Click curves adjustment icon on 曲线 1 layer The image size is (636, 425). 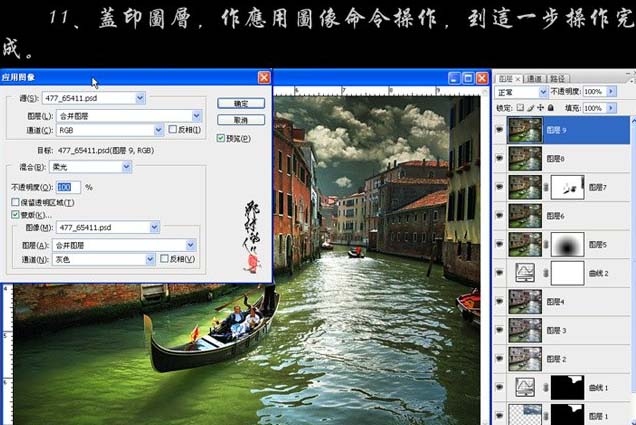tap(525, 387)
